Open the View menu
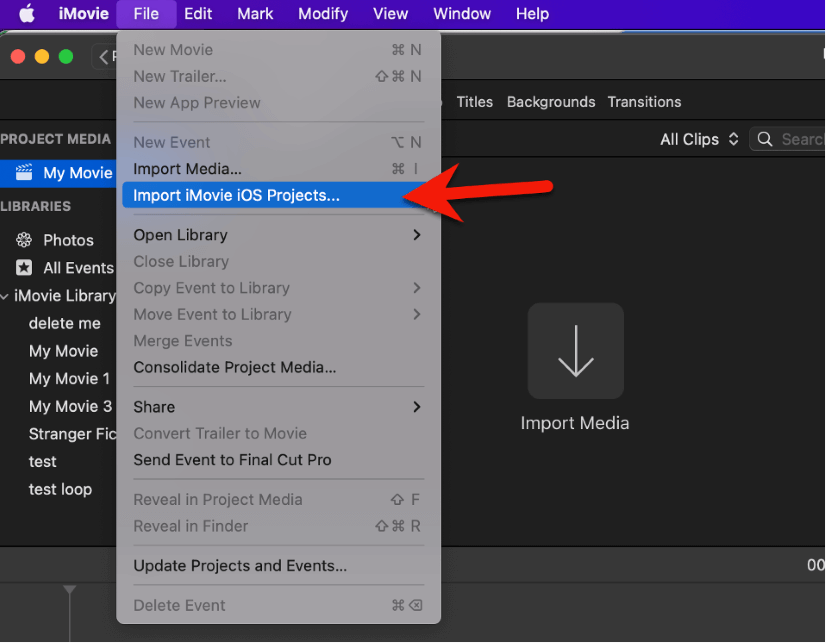This screenshot has width=826, height=643. tap(390, 14)
